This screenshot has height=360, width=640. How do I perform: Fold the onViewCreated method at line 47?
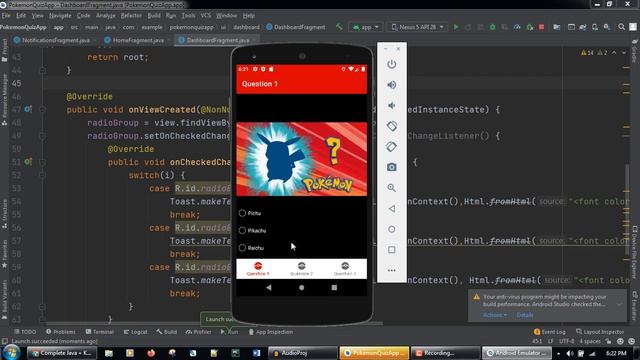[x=42, y=109]
